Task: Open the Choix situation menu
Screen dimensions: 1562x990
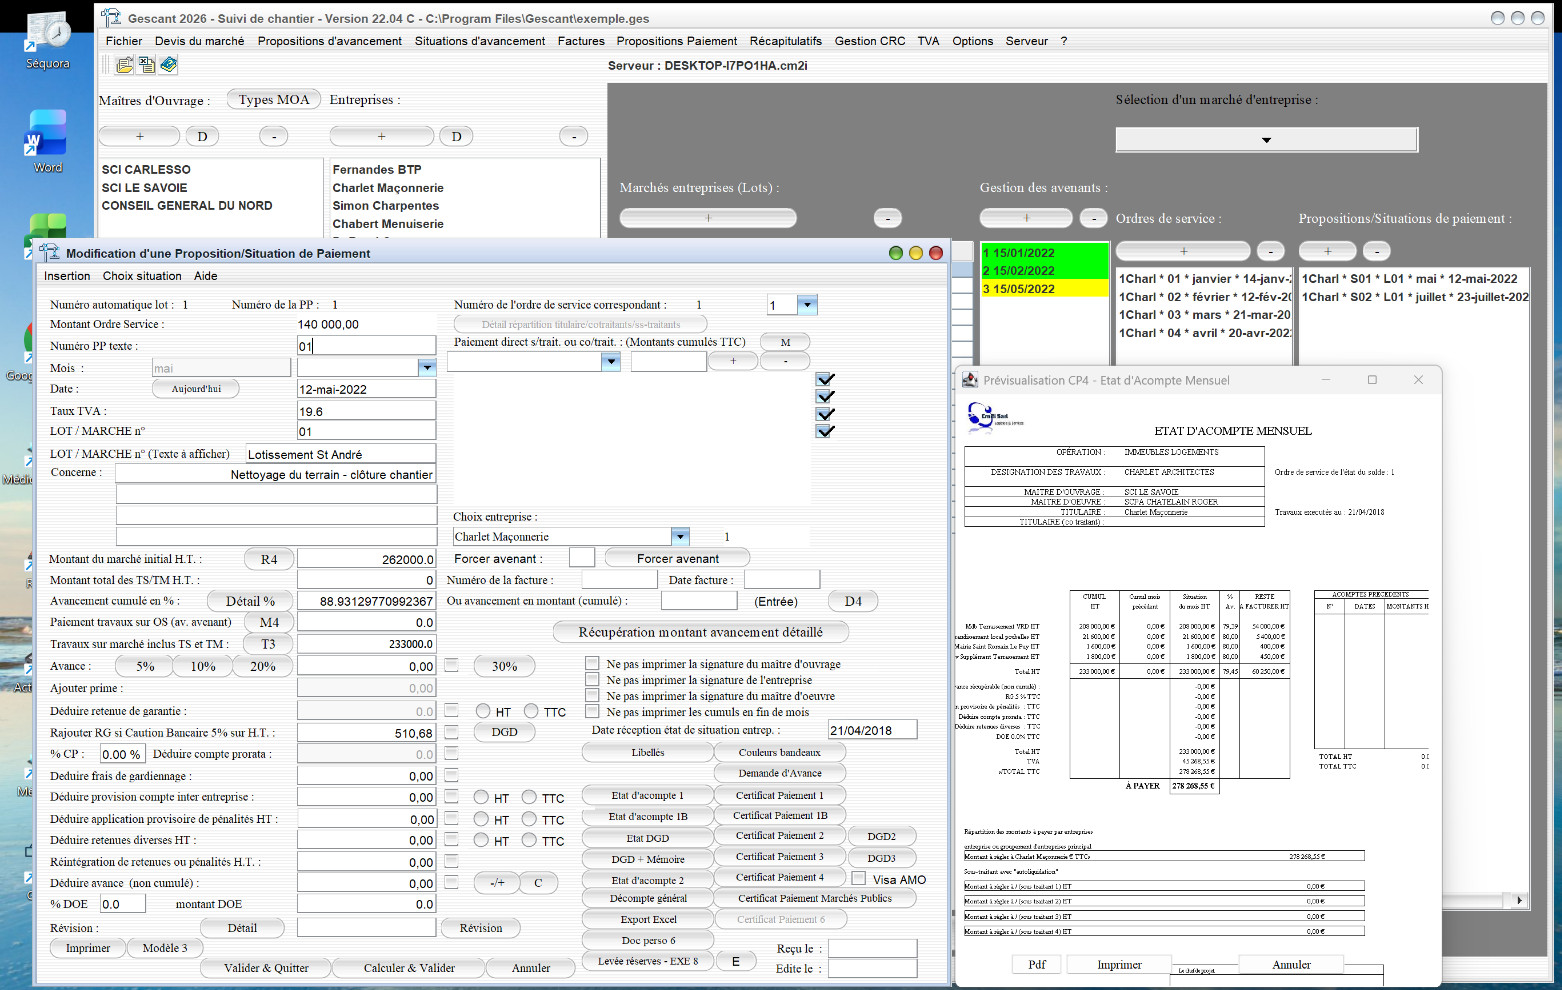Action: [x=142, y=276]
